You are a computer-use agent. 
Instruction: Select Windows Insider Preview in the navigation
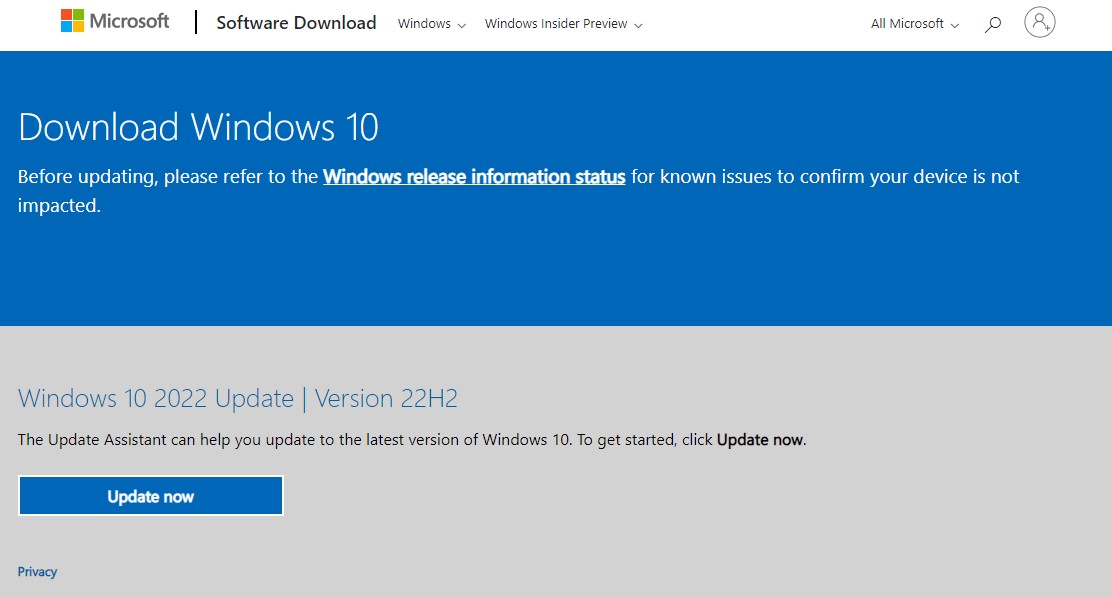[556, 23]
